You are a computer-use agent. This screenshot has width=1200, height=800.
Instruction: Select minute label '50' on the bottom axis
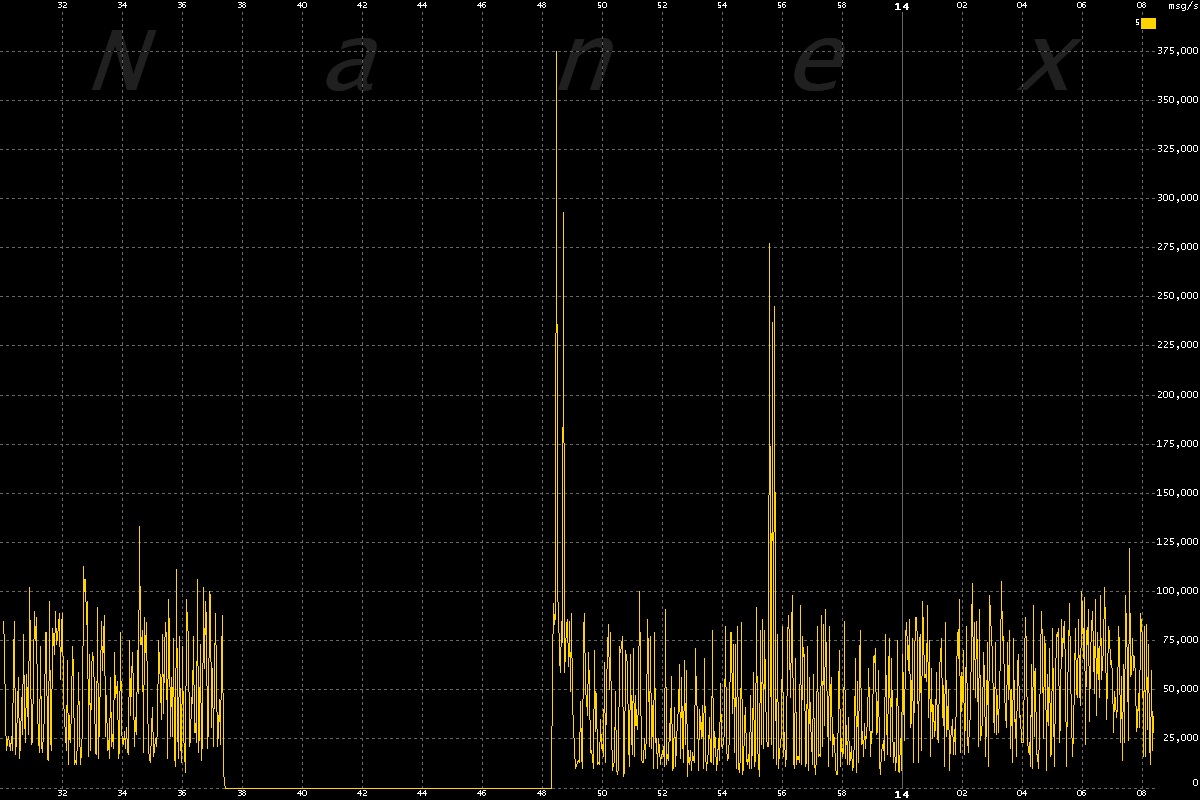coord(602,794)
